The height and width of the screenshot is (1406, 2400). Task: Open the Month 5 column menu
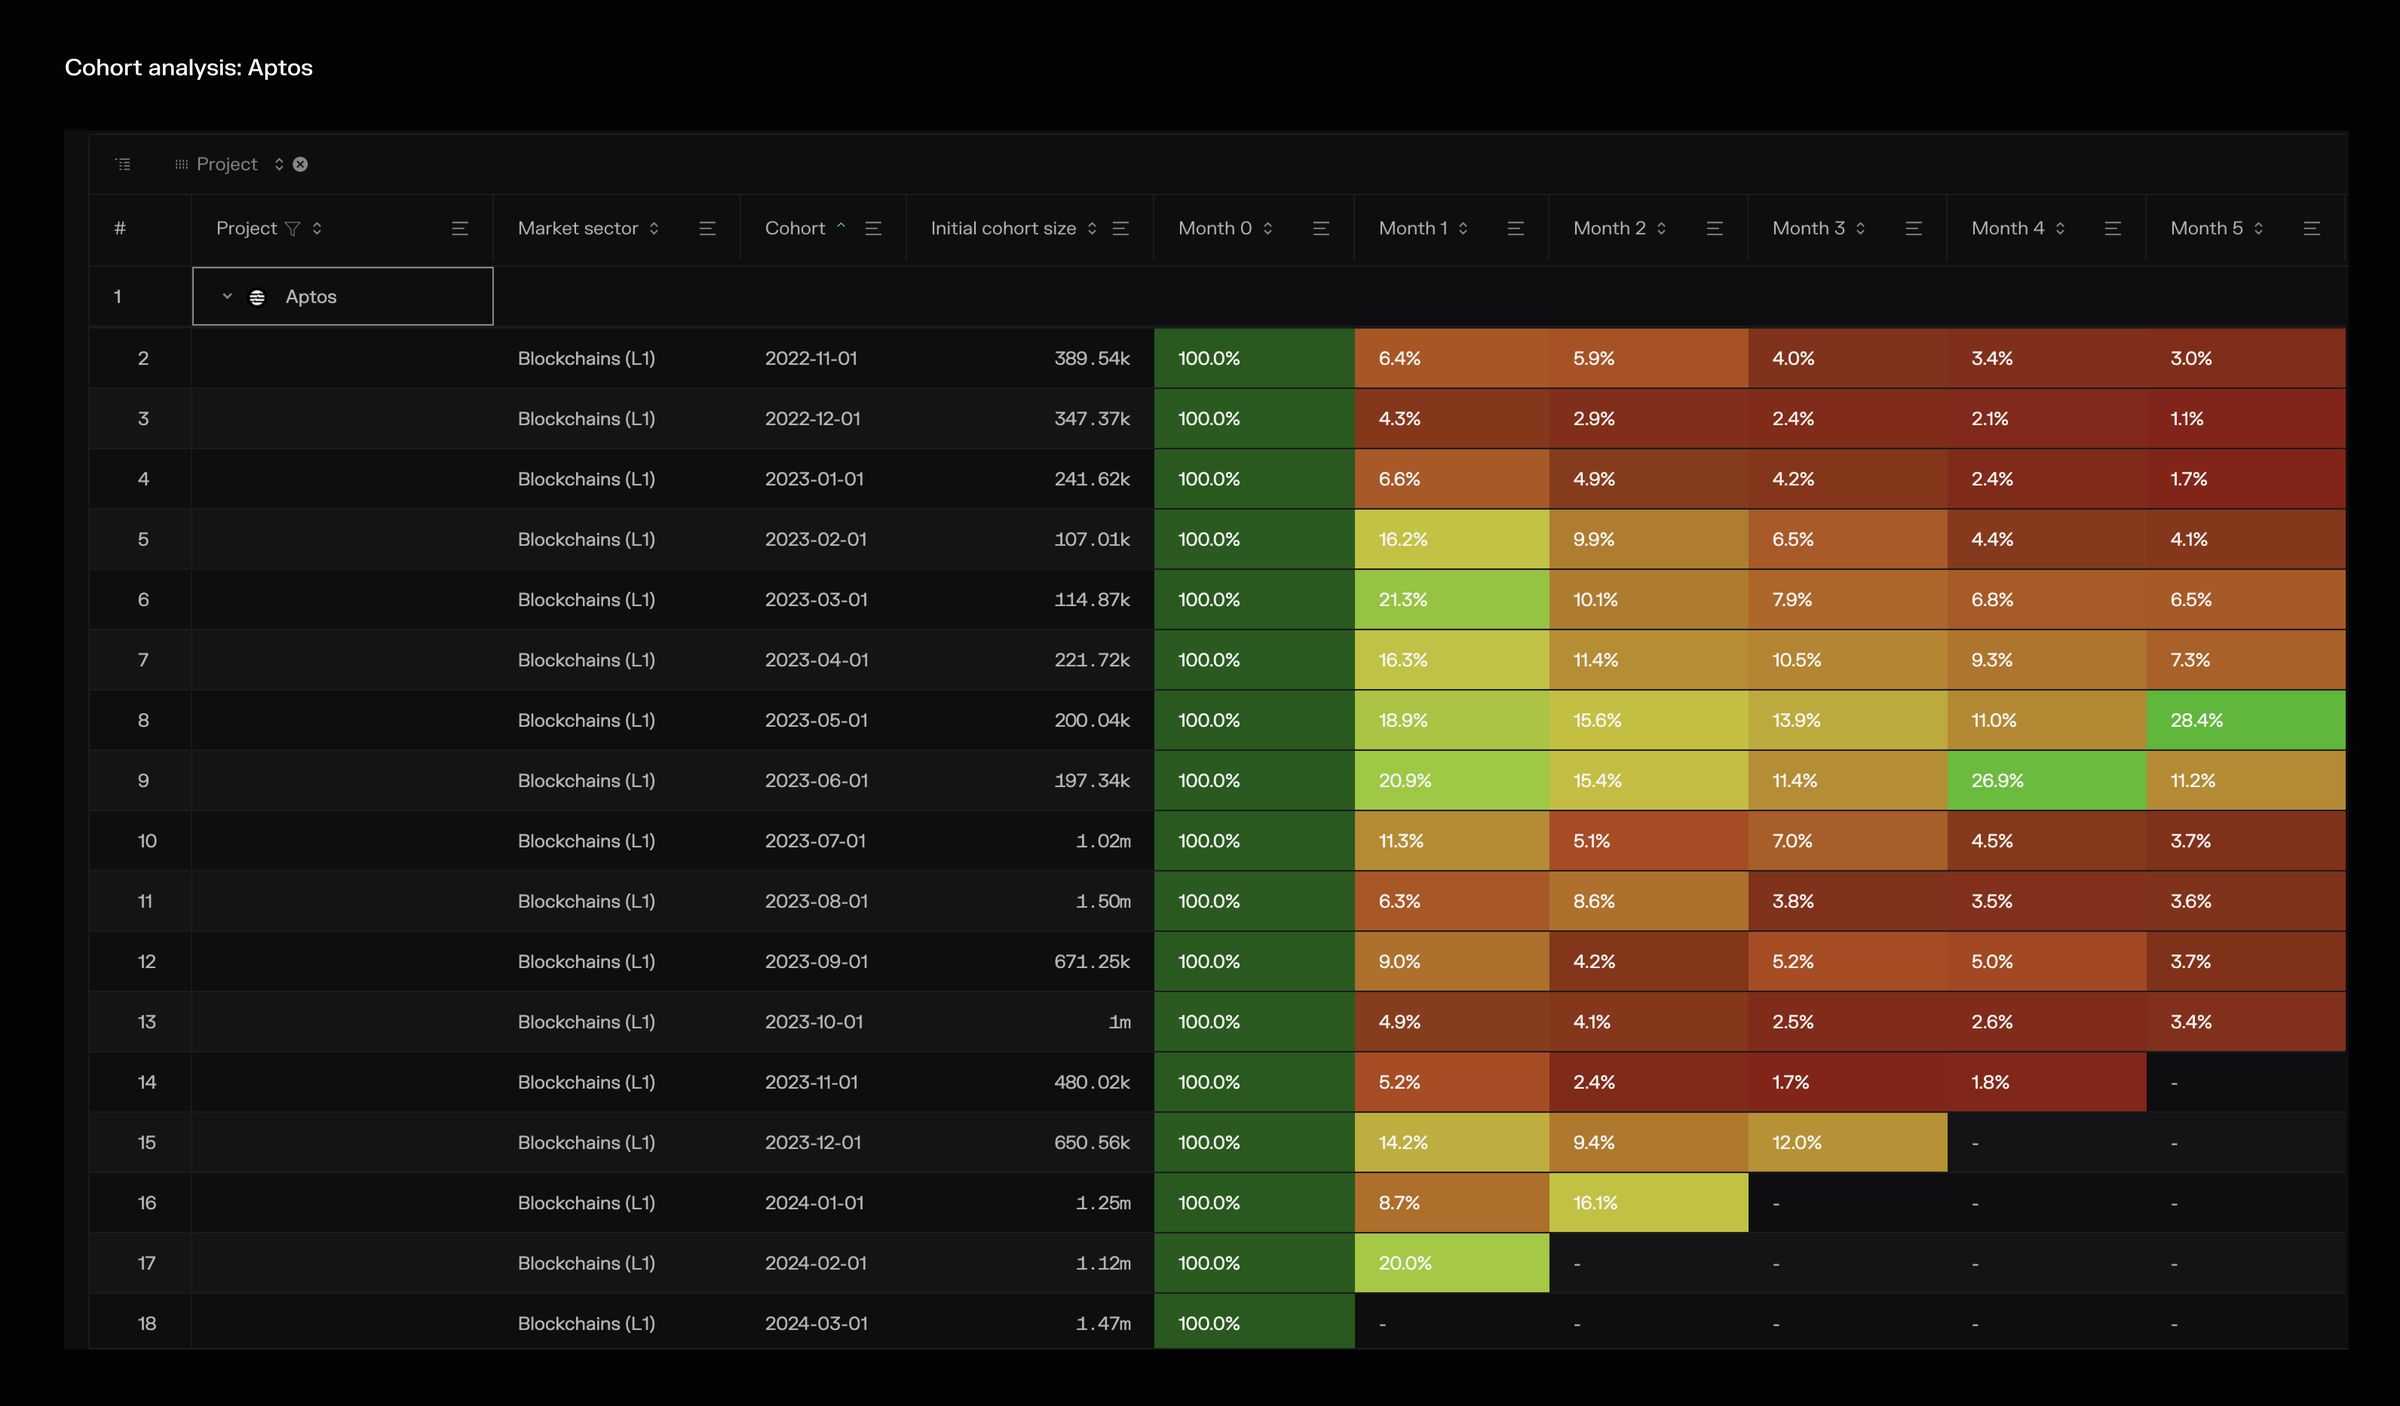pyautogui.click(x=2312, y=229)
